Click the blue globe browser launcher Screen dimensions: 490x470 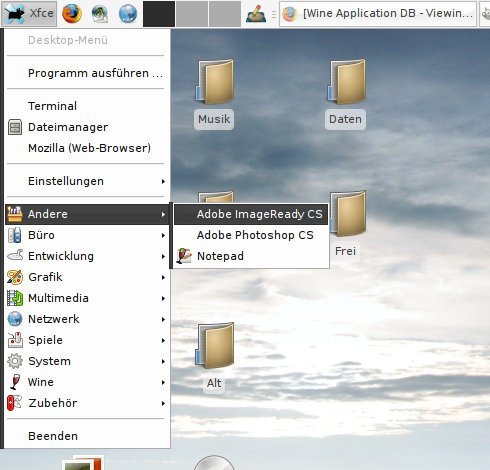point(128,14)
